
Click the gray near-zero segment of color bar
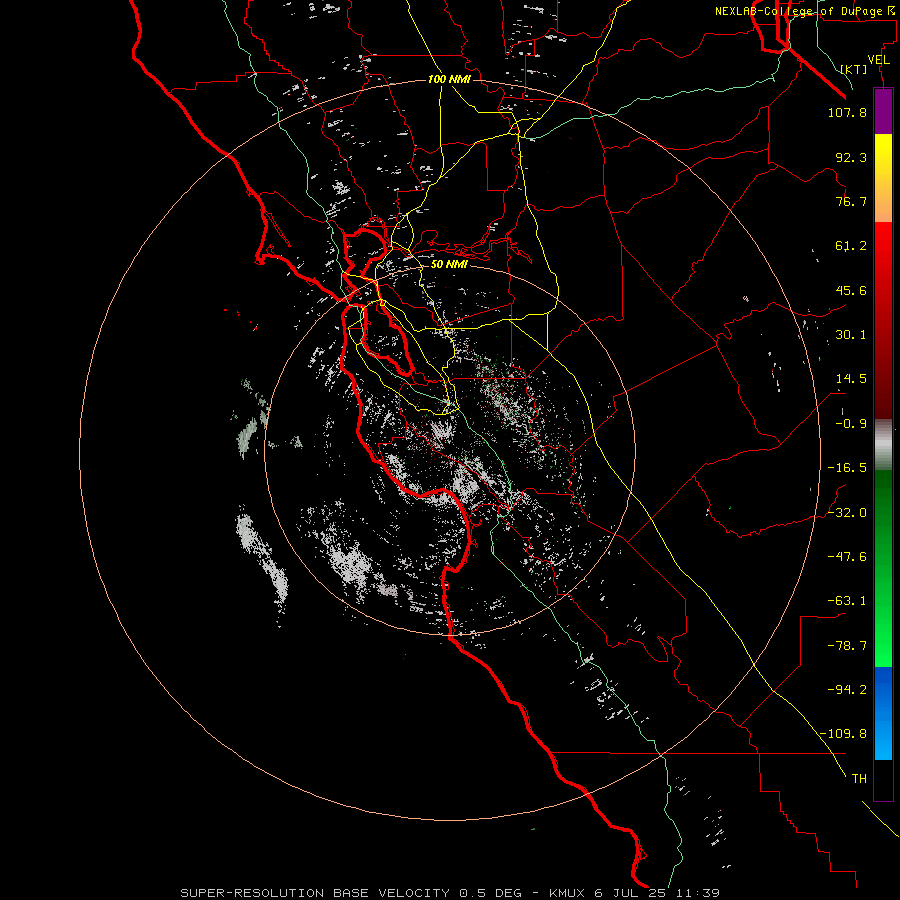(883, 445)
